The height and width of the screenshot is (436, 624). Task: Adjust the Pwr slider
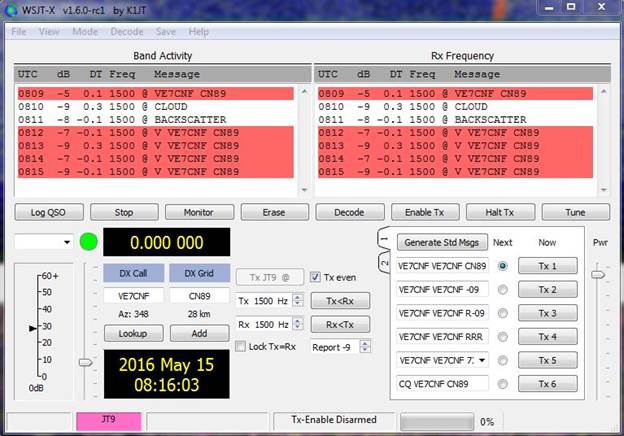pos(599,272)
